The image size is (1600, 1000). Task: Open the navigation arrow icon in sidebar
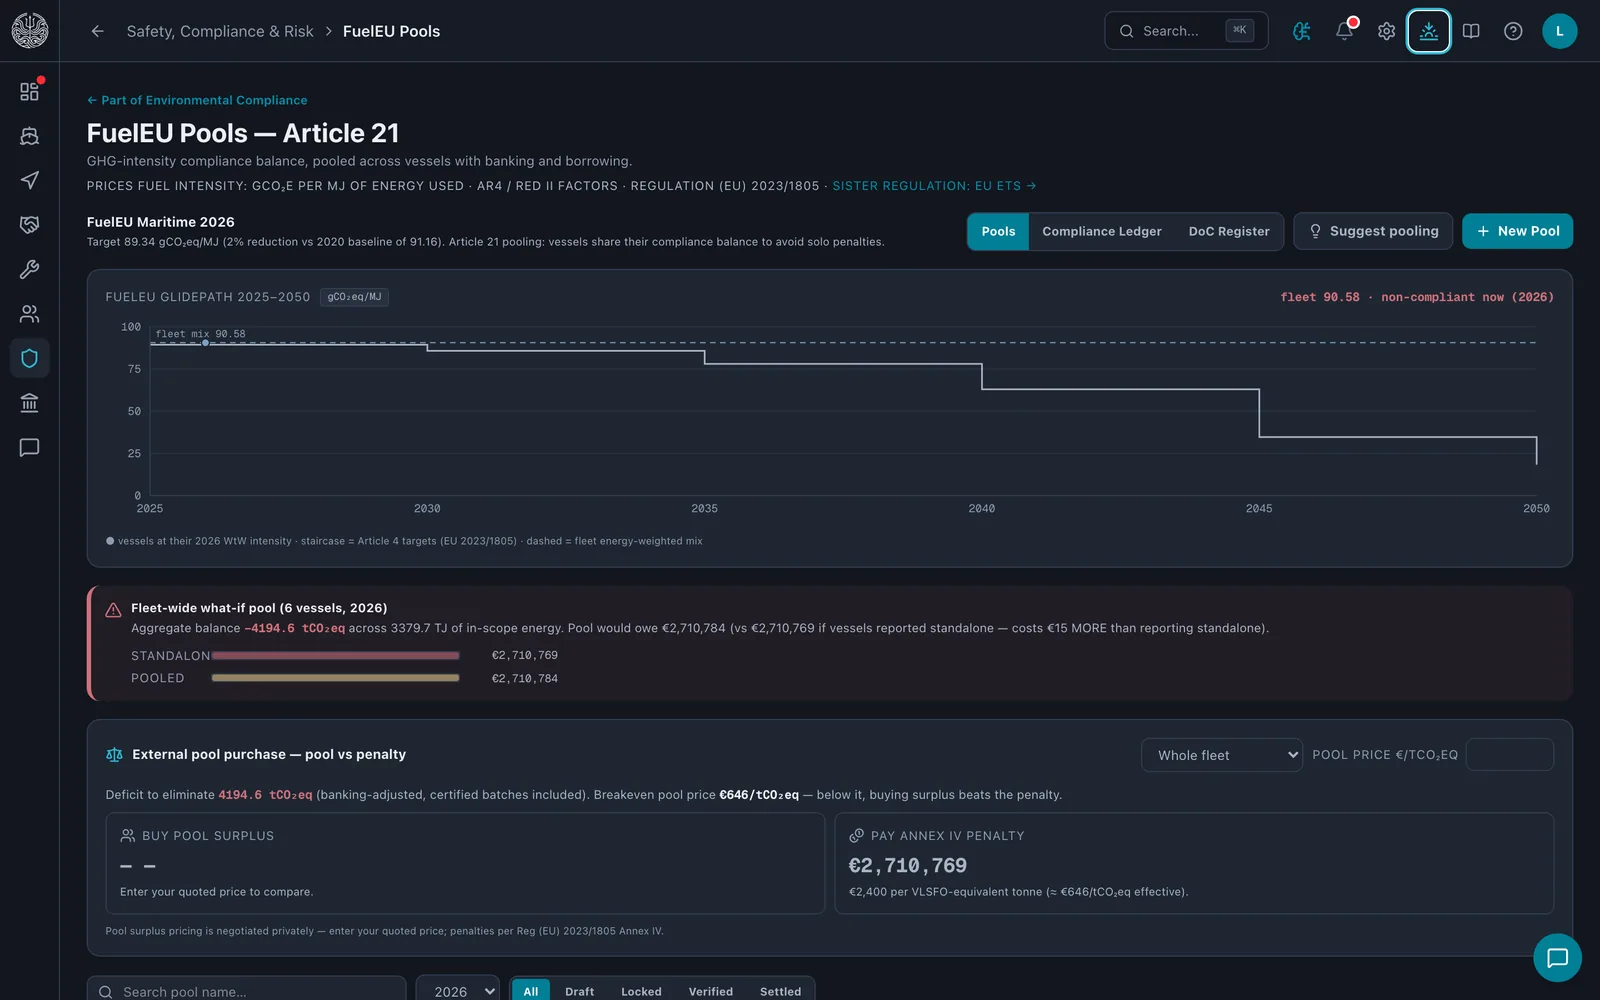click(29, 180)
